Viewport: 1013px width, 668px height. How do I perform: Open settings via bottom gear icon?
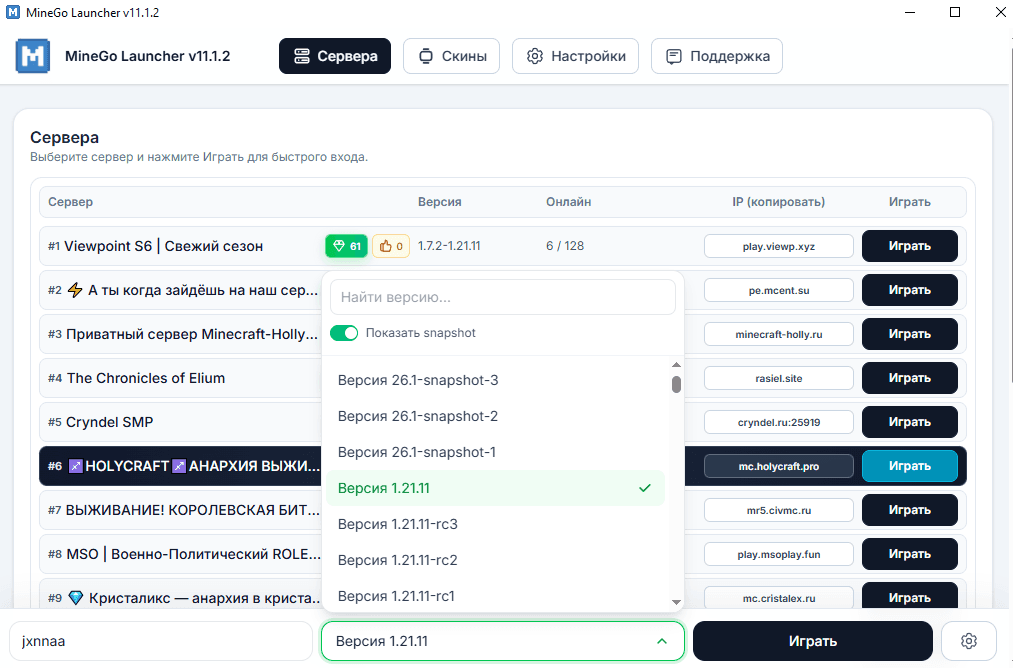point(967,641)
